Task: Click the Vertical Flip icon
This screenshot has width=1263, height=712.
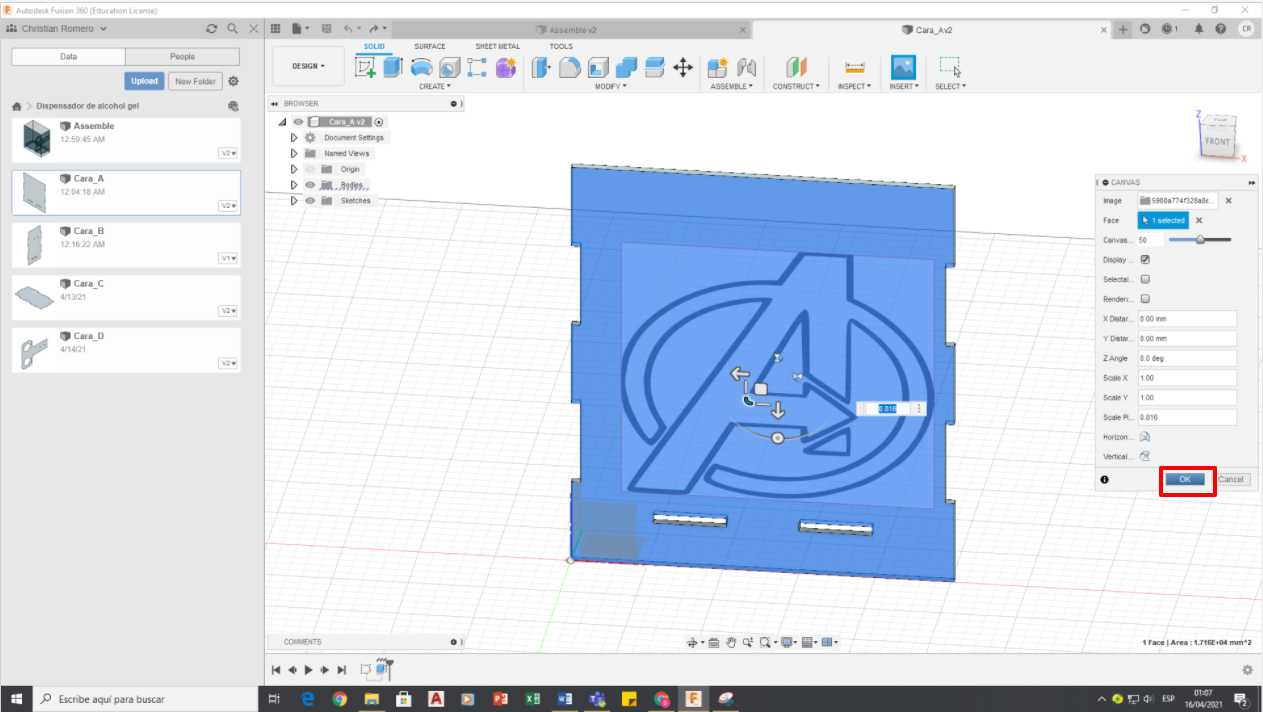Action: (1145, 456)
